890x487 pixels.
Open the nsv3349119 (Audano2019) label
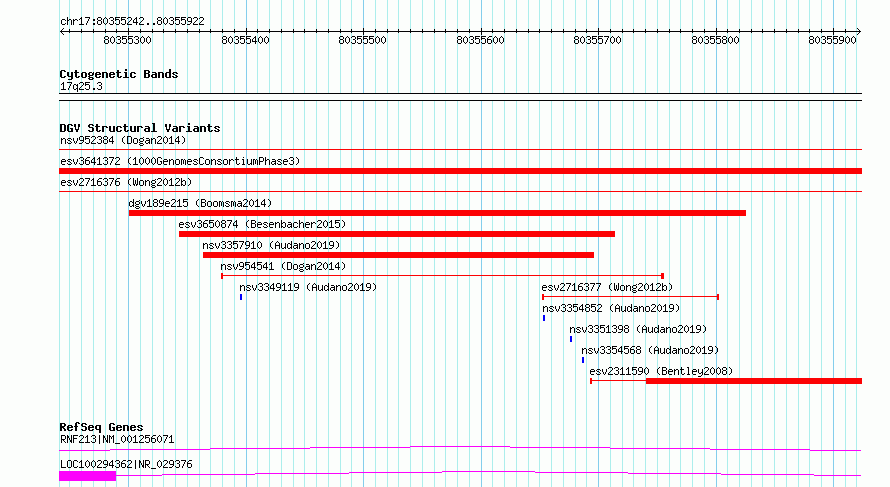[308, 287]
